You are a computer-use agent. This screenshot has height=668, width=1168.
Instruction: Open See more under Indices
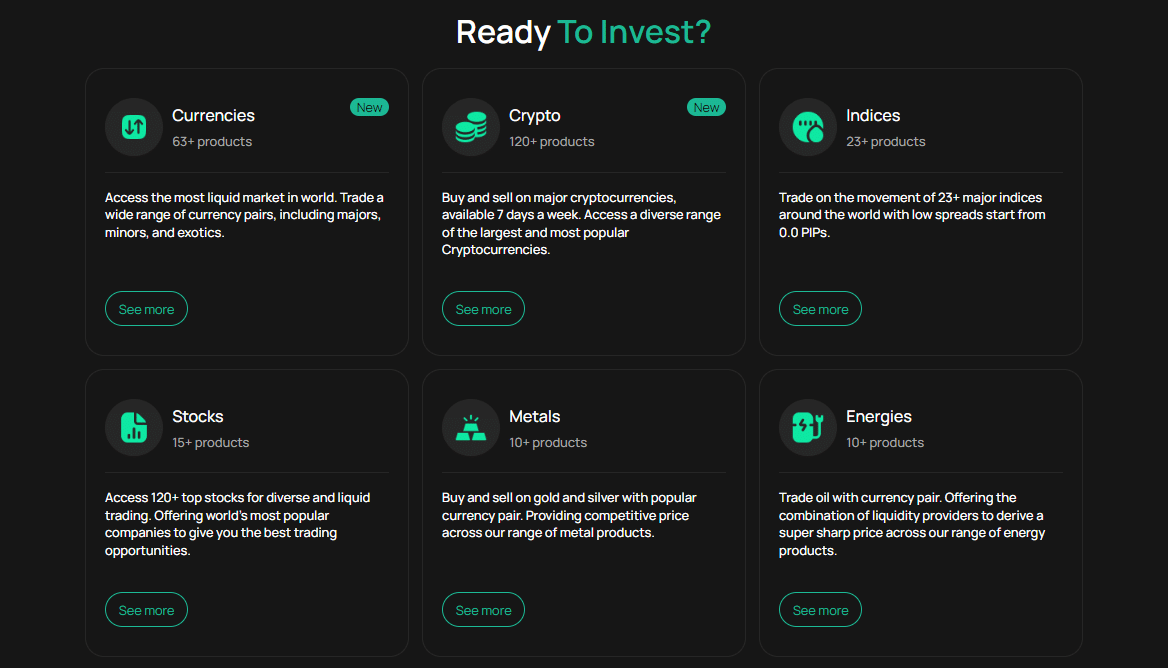coord(820,309)
